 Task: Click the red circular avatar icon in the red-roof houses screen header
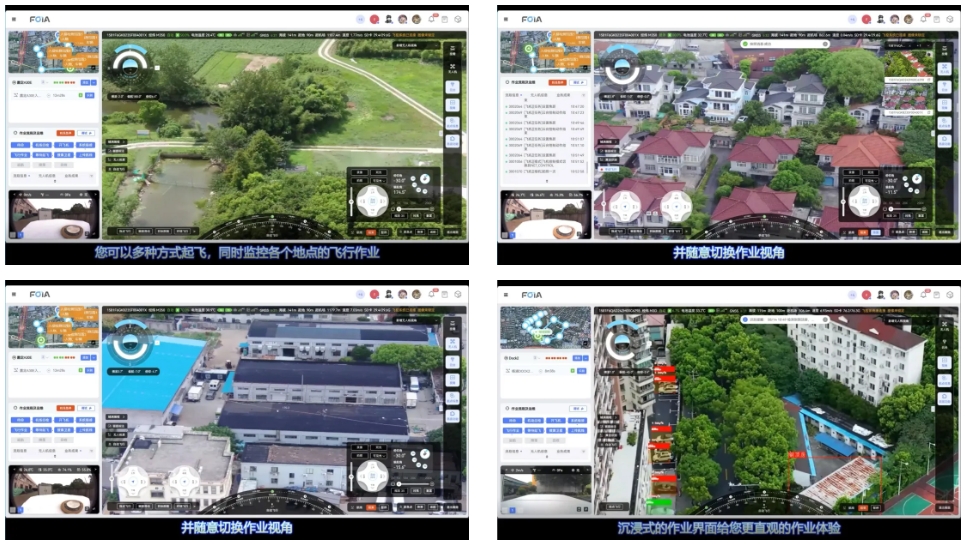(x=866, y=19)
